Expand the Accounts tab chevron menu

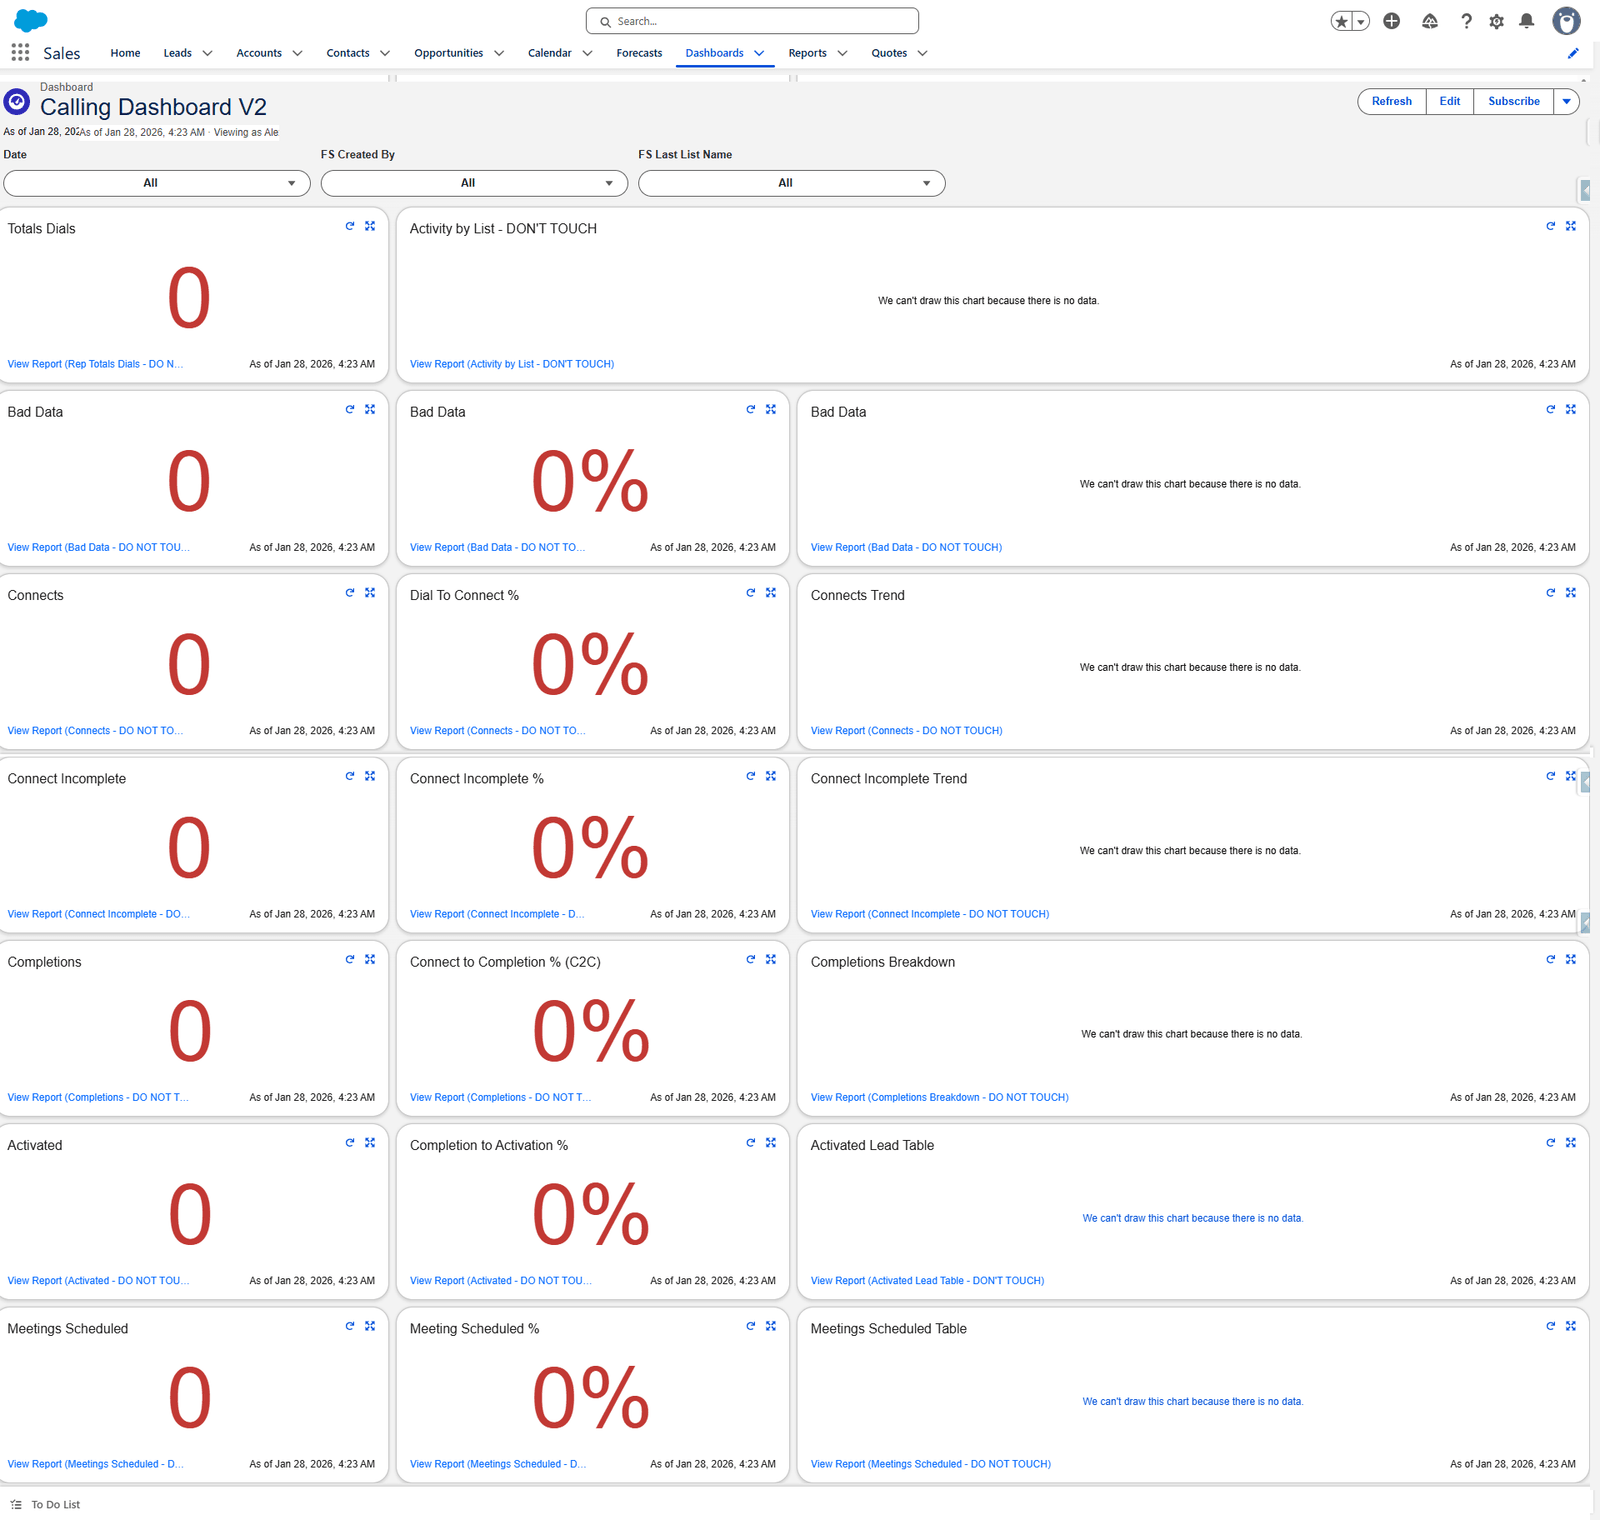click(x=297, y=53)
